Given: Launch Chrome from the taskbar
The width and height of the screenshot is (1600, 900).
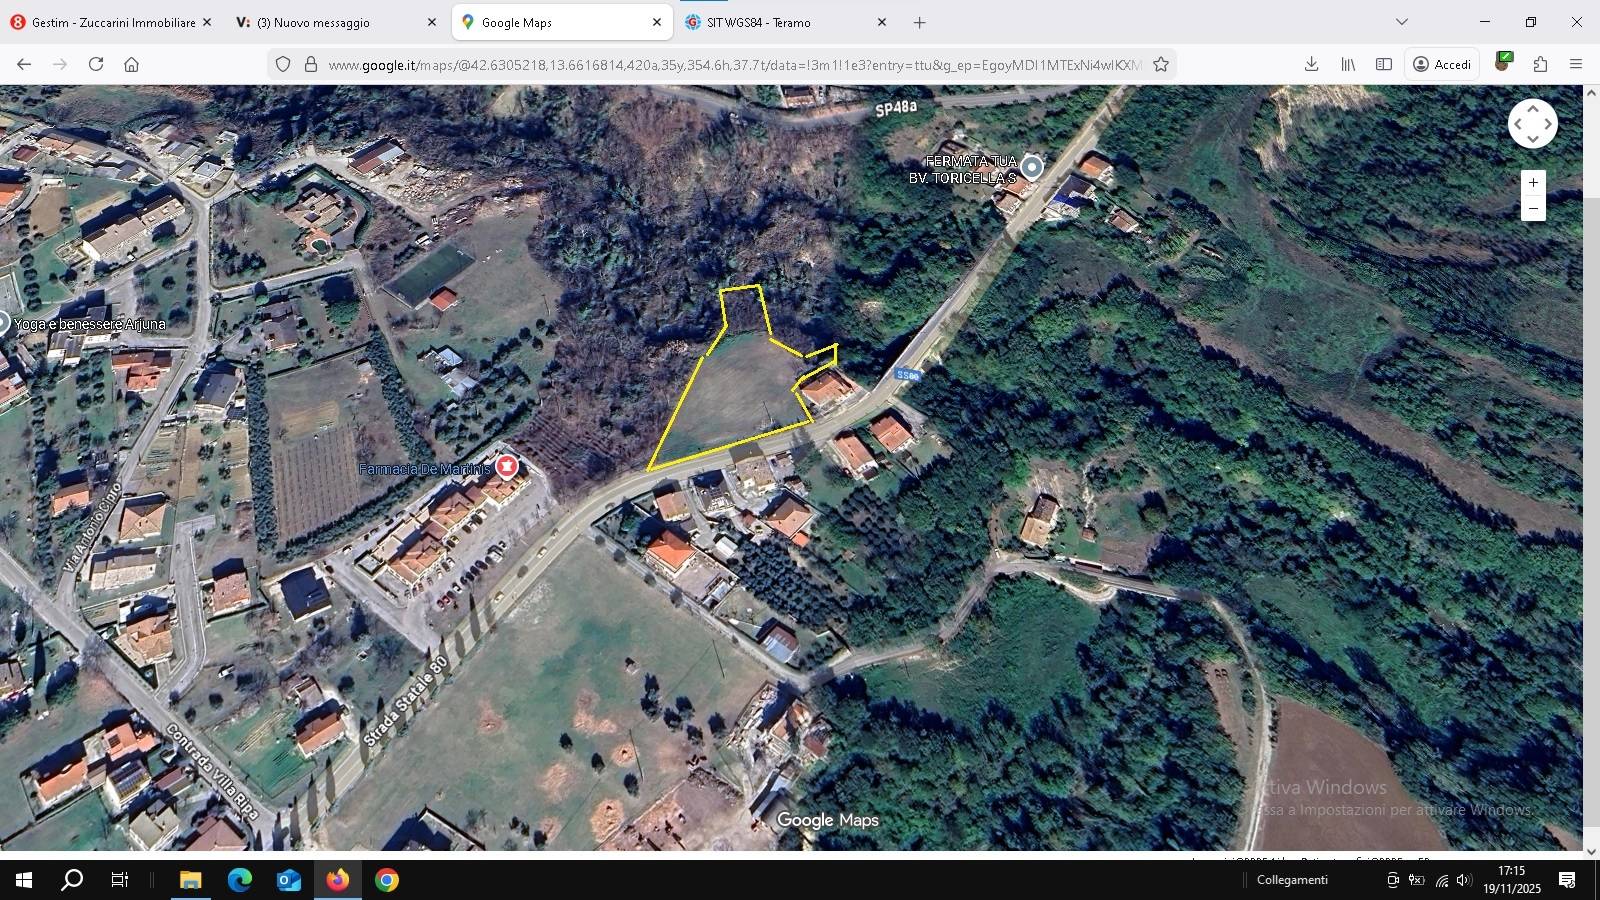Looking at the screenshot, I should 385,880.
